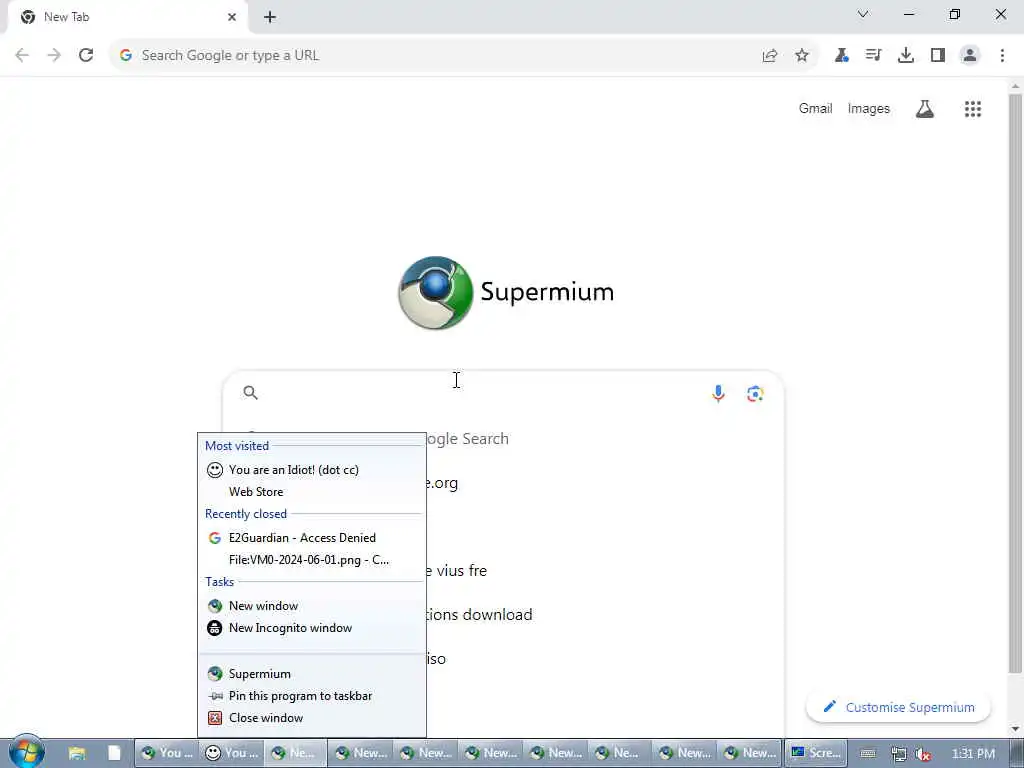The image size is (1024, 768).
Task: Click the 1:31 PM taskbar clock
Action: [973, 754]
